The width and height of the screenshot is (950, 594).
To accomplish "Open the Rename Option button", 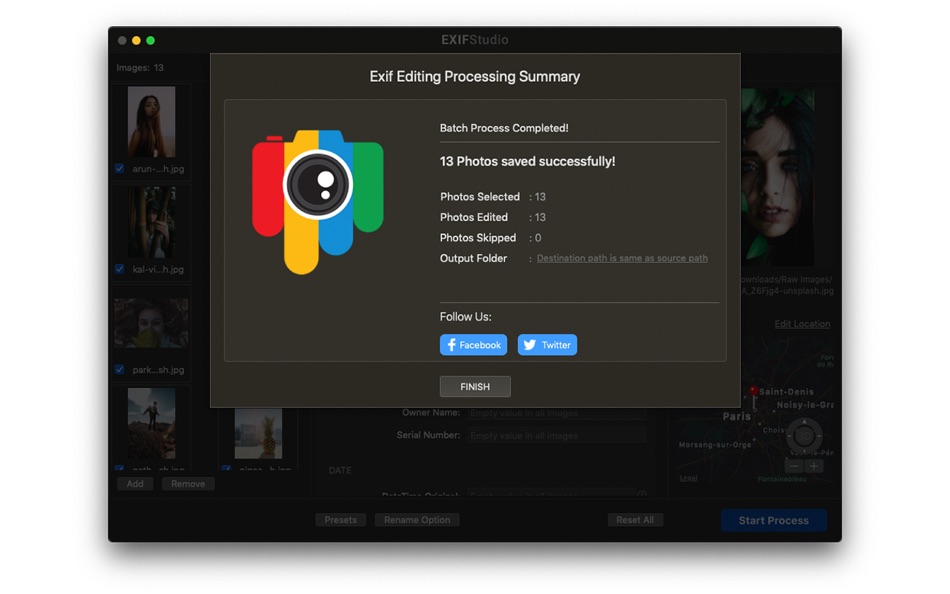I will tap(417, 520).
